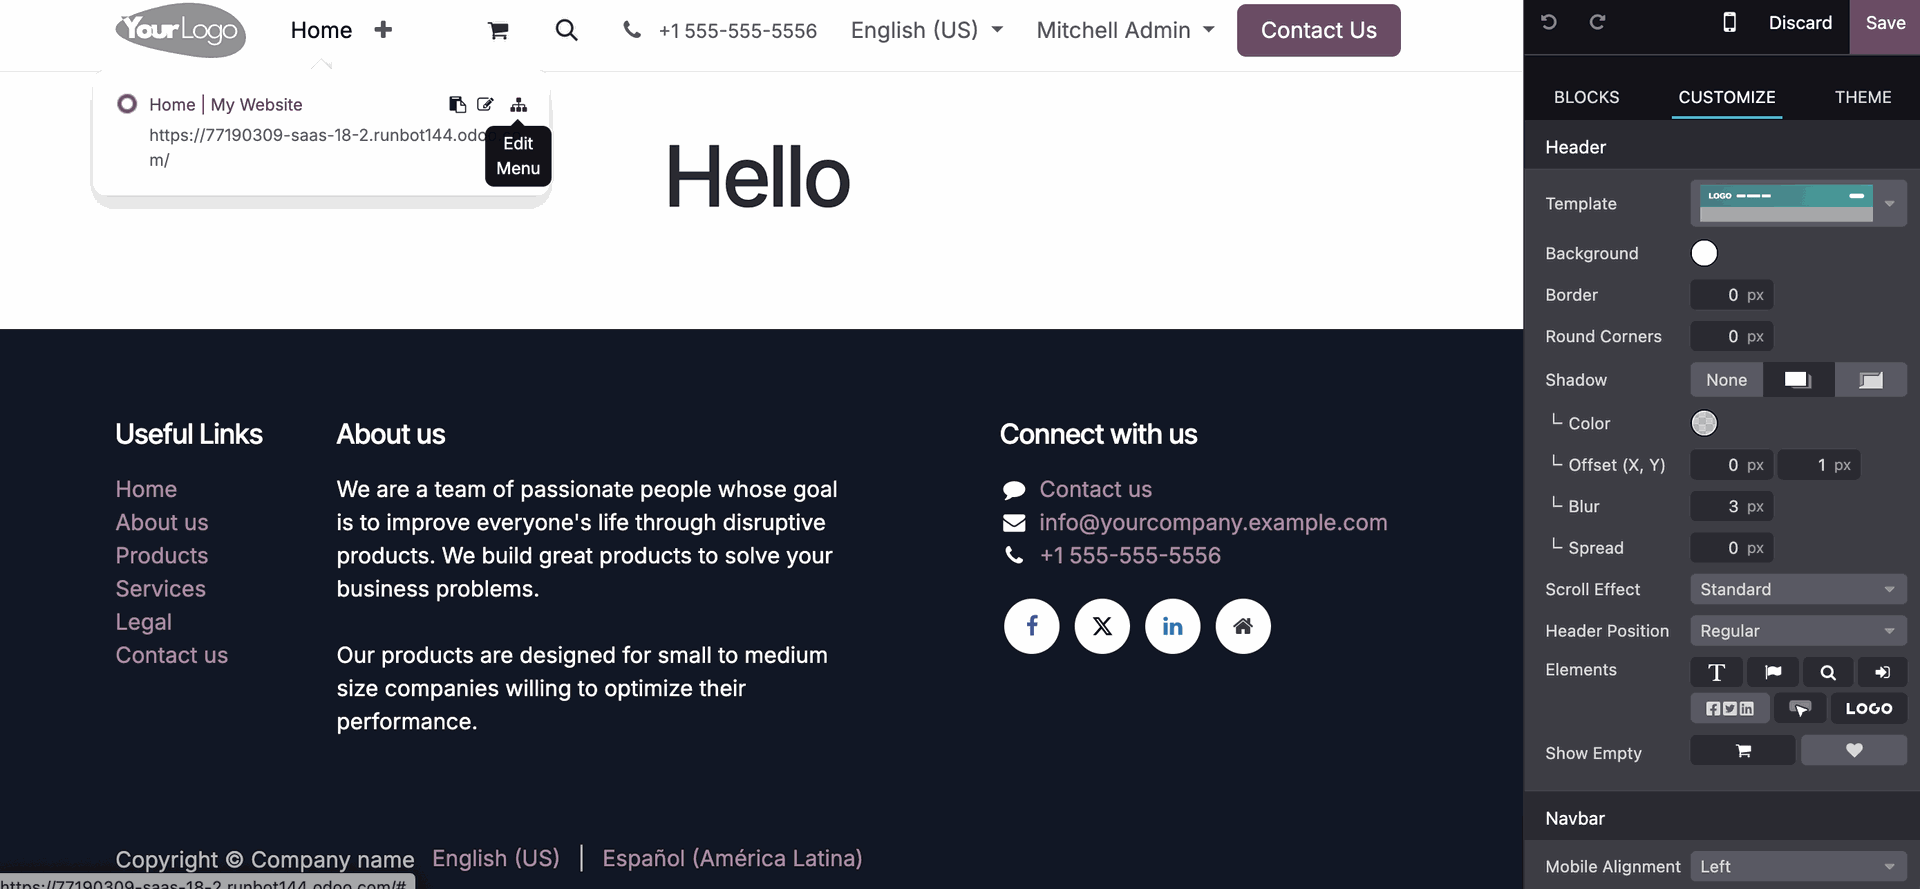Copy the link with the copy icon

coord(457,105)
